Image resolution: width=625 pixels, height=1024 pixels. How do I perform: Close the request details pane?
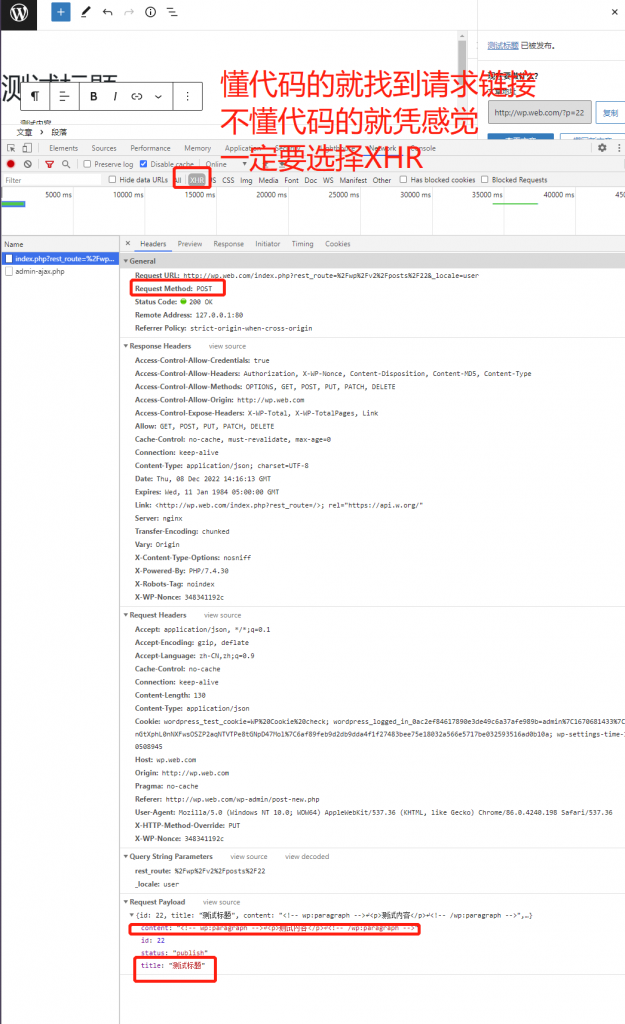coord(127,243)
